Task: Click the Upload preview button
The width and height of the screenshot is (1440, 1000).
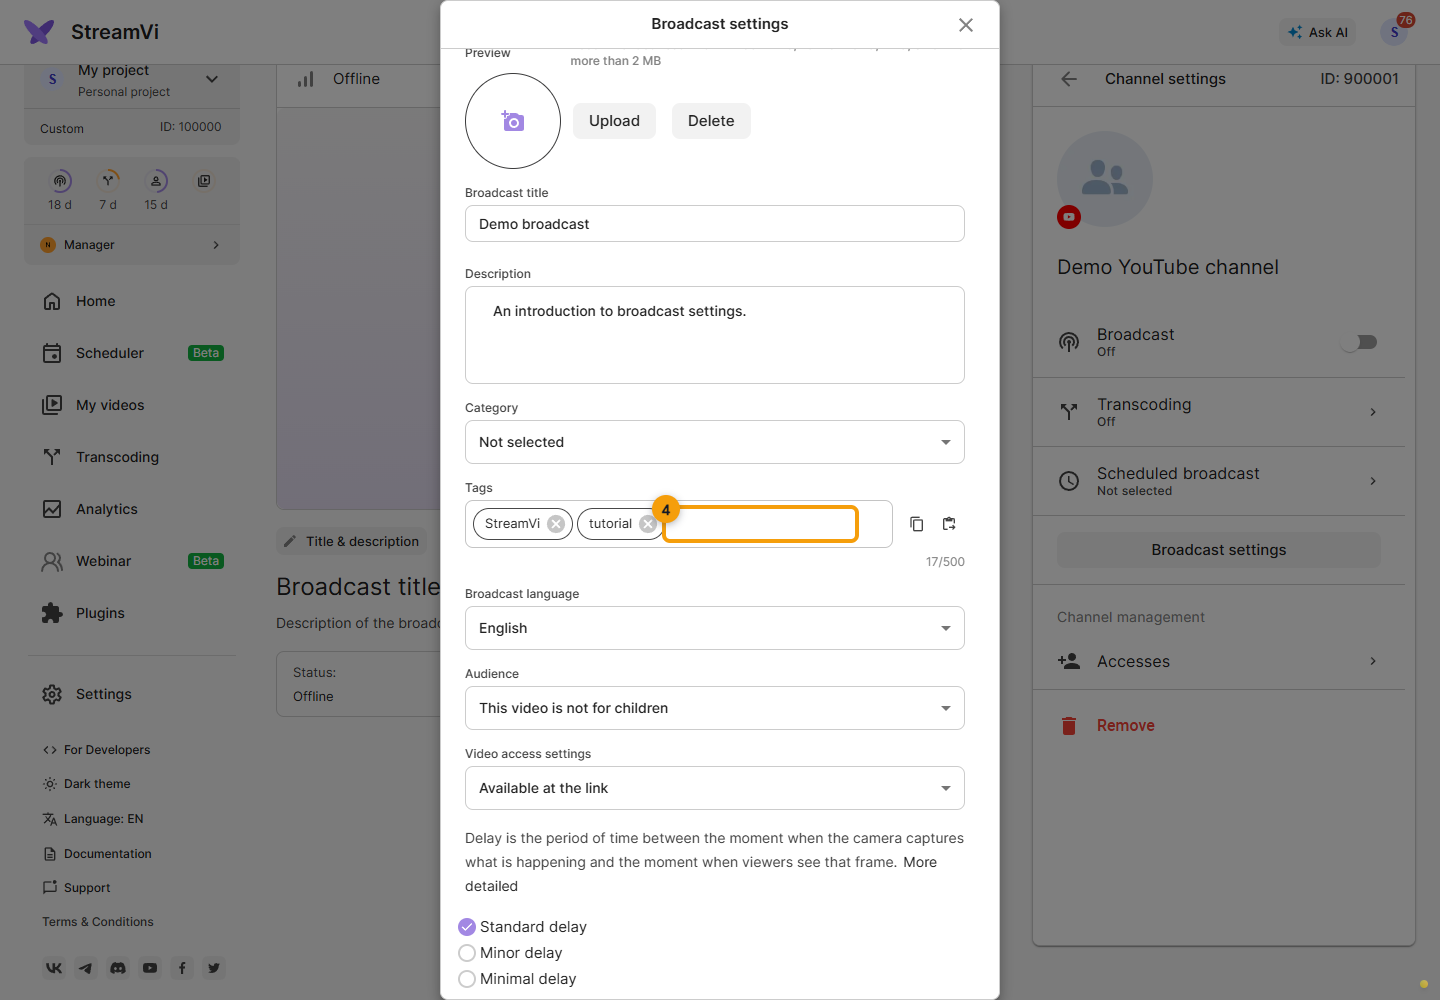Action: [614, 121]
